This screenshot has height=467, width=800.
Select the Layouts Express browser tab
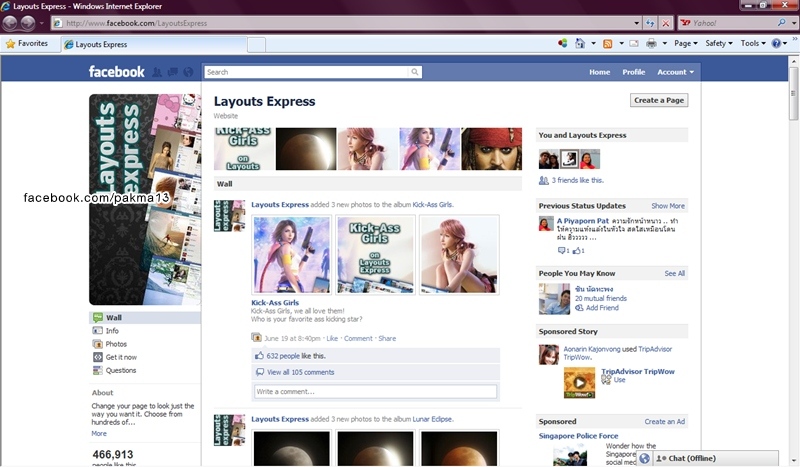(x=153, y=44)
